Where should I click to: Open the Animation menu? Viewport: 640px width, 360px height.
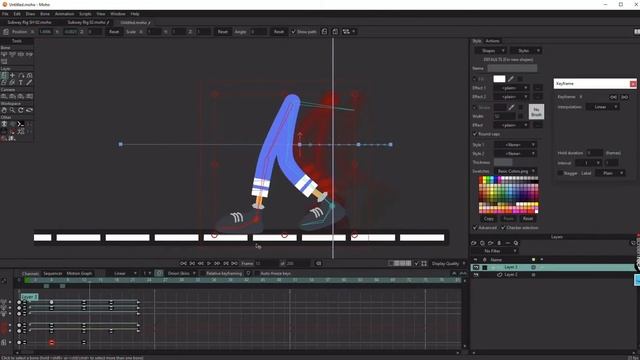pyautogui.click(x=64, y=14)
